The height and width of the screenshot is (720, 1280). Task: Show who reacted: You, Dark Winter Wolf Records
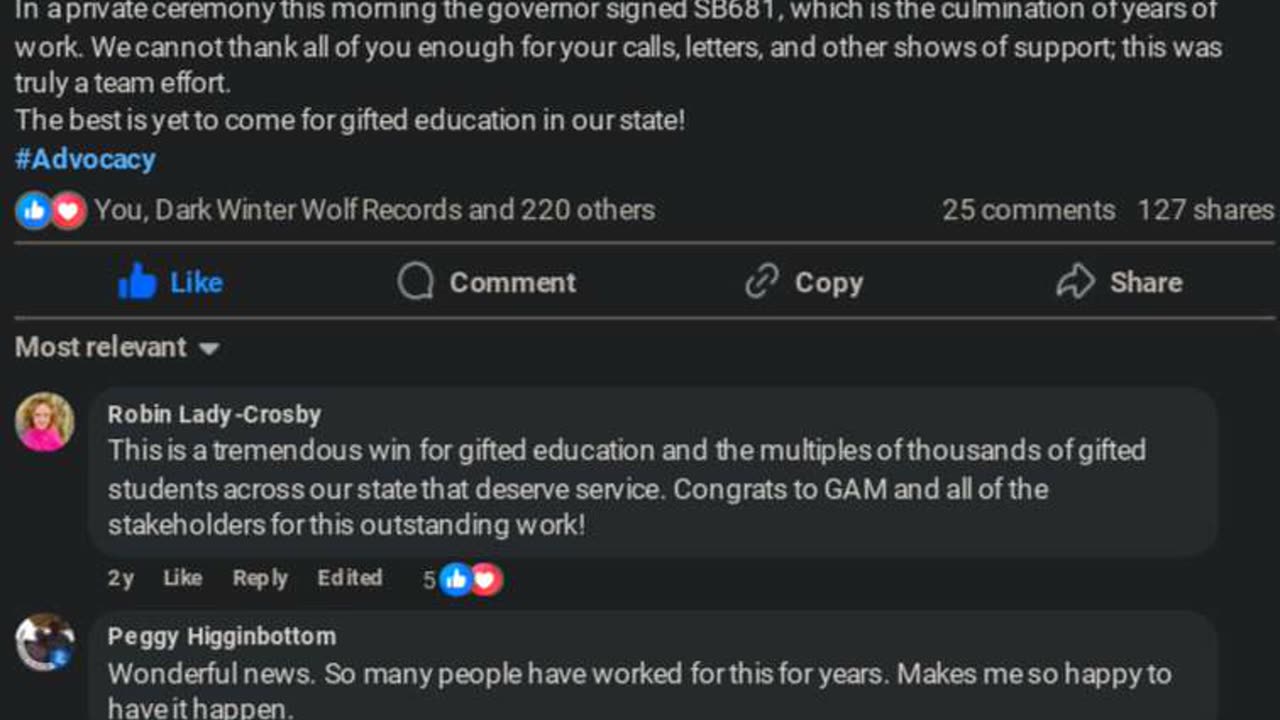(x=374, y=210)
